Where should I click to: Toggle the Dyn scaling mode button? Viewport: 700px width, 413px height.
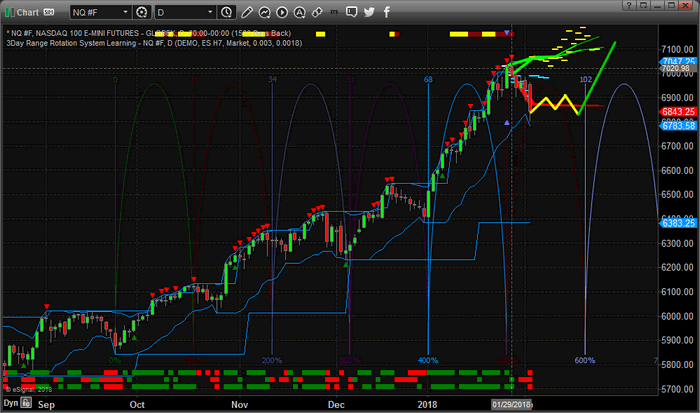pyautogui.click(x=11, y=403)
